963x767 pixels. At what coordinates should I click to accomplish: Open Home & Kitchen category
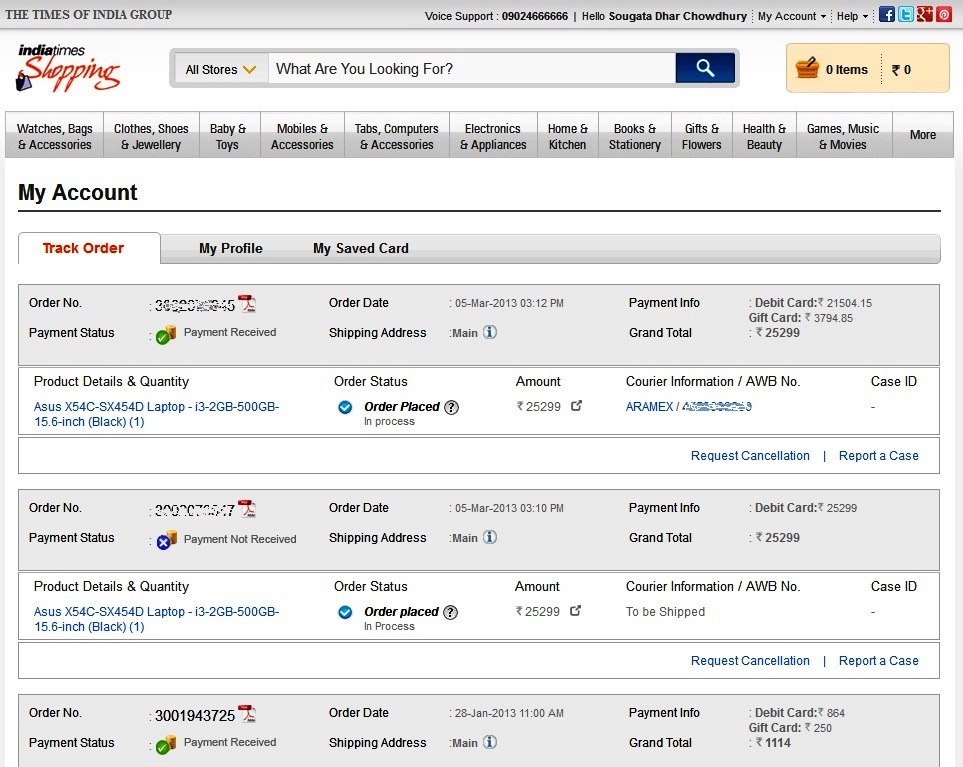pos(567,136)
